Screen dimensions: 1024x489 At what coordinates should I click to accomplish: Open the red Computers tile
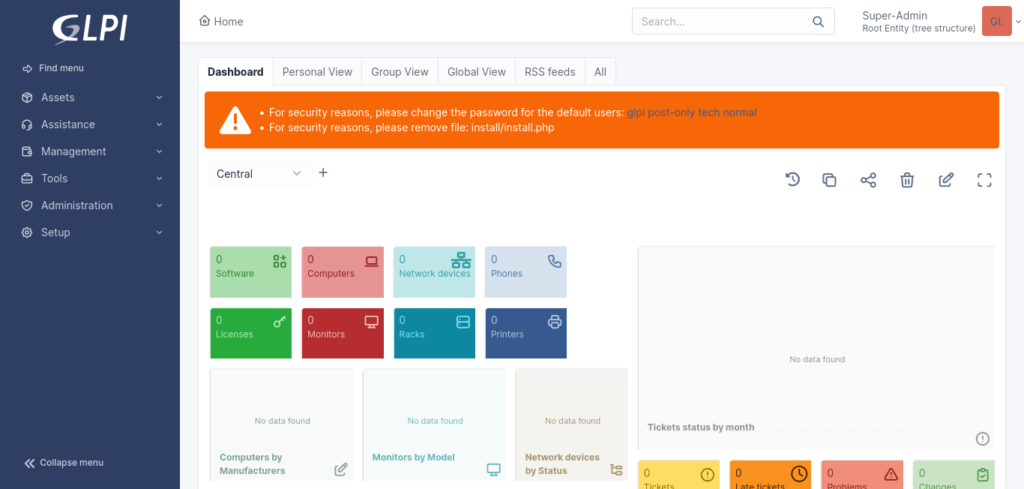point(343,273)
